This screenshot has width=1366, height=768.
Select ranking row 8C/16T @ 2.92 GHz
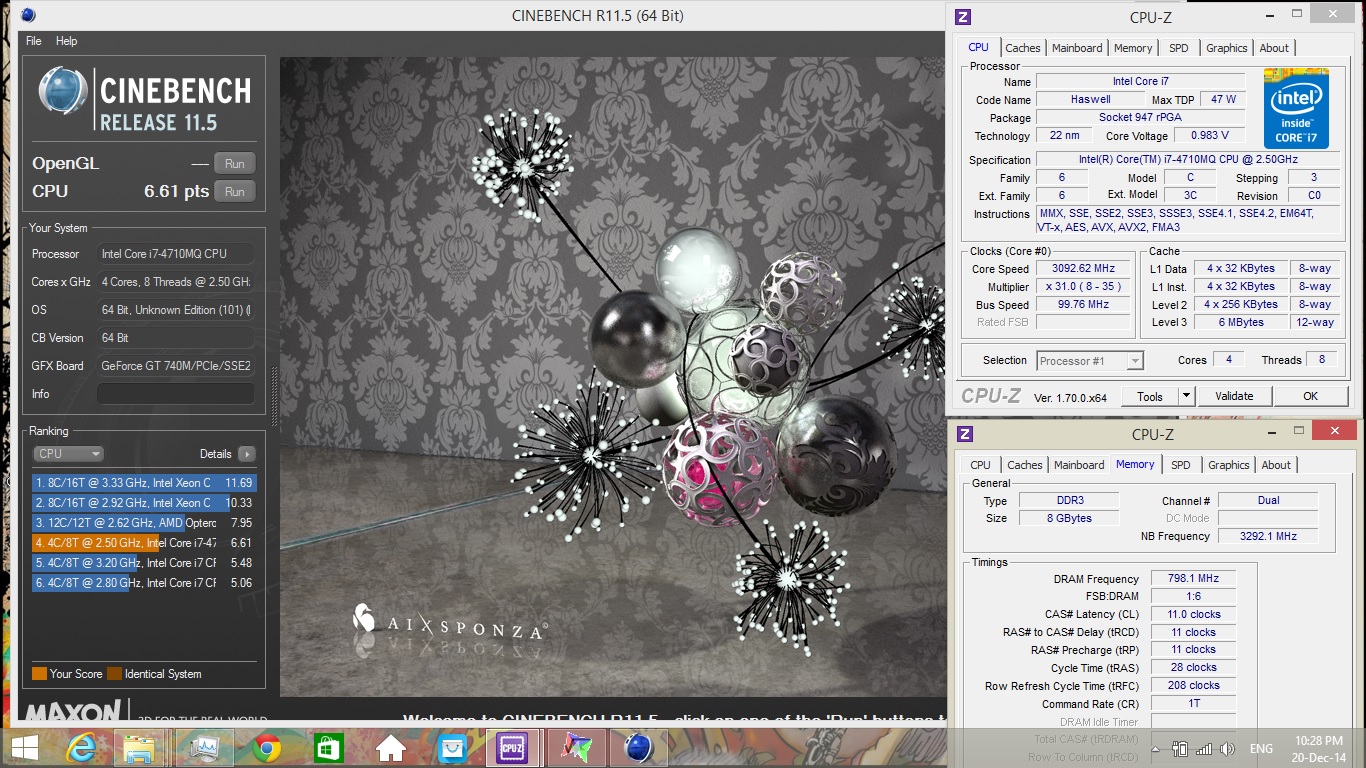click(144, 503)
